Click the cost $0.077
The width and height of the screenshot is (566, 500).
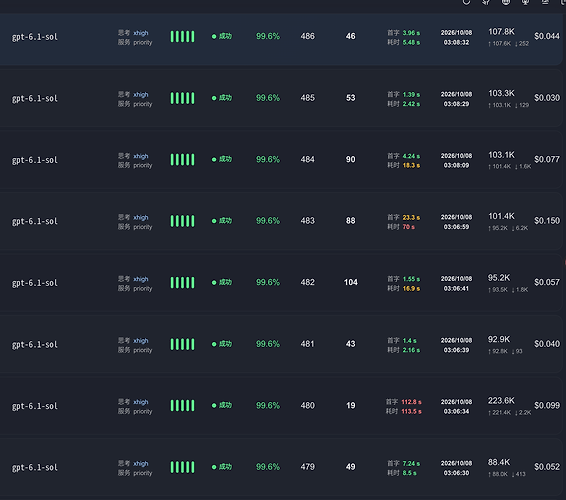point(547,159)
